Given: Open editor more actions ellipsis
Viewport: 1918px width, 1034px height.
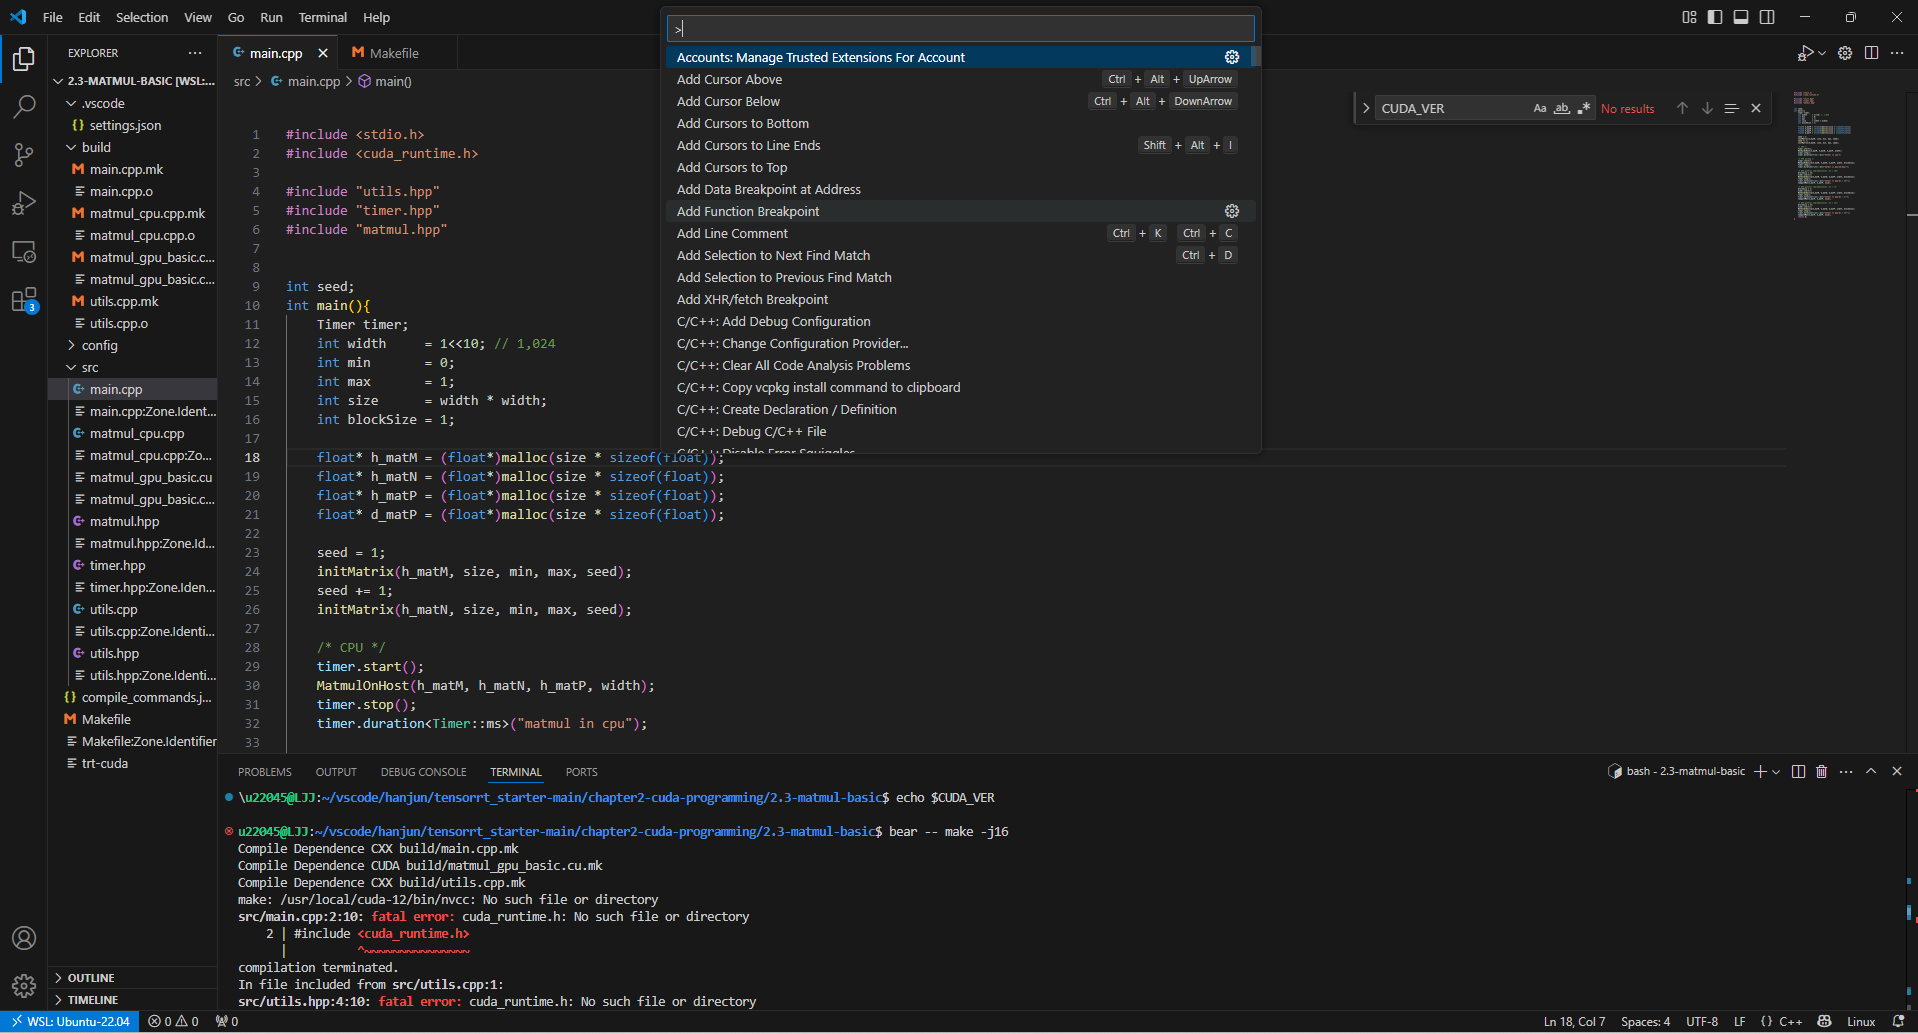Looking at the screenshot, I should [x=1897, y=53].
